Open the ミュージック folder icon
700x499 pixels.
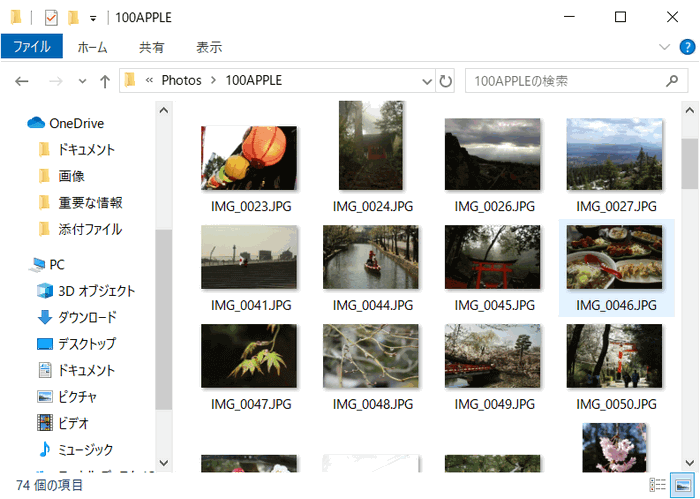click(45, 449)
